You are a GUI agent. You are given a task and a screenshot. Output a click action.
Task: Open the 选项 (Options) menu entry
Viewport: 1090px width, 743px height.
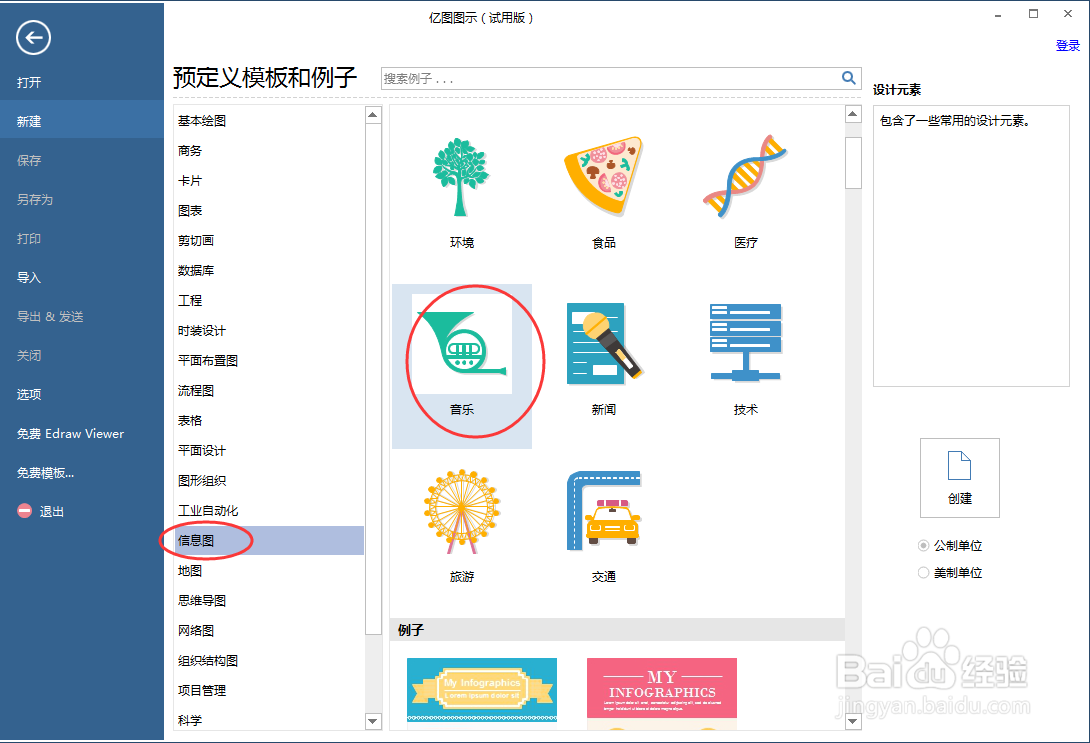pyautogui.click(x=29, y=394)
